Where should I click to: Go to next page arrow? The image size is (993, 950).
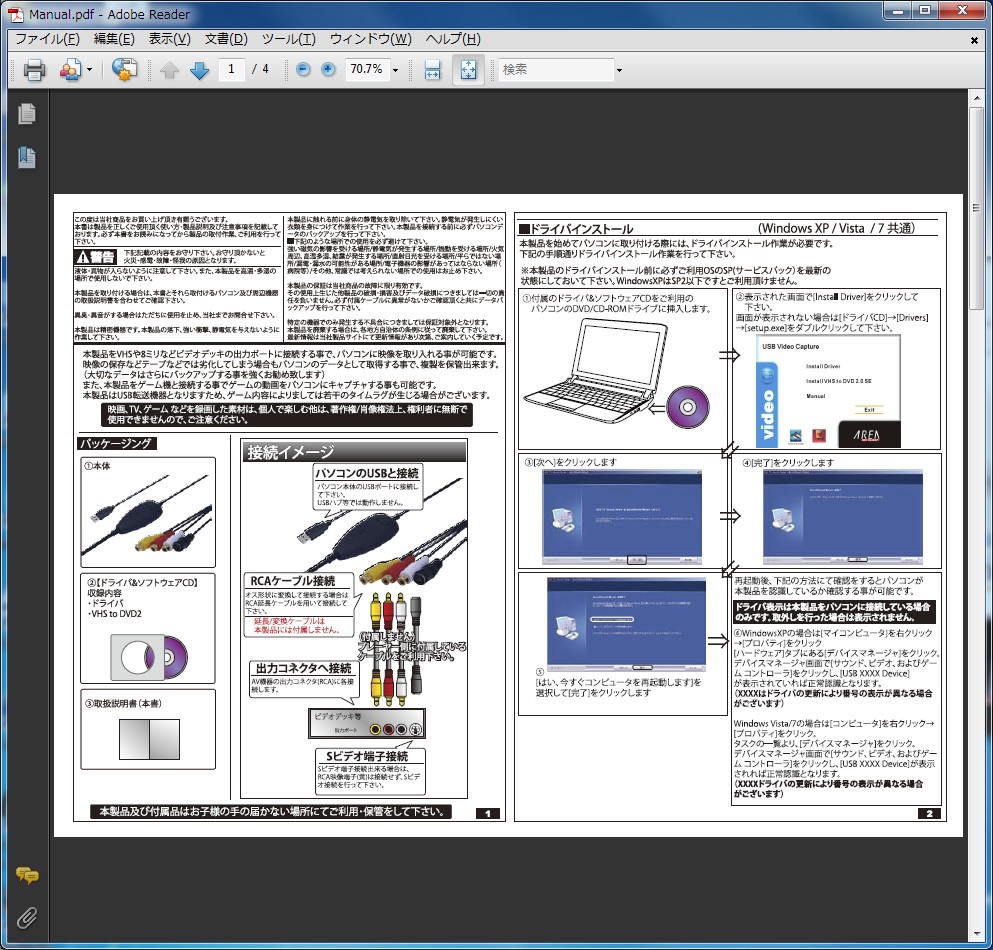[x=199, y=70]
